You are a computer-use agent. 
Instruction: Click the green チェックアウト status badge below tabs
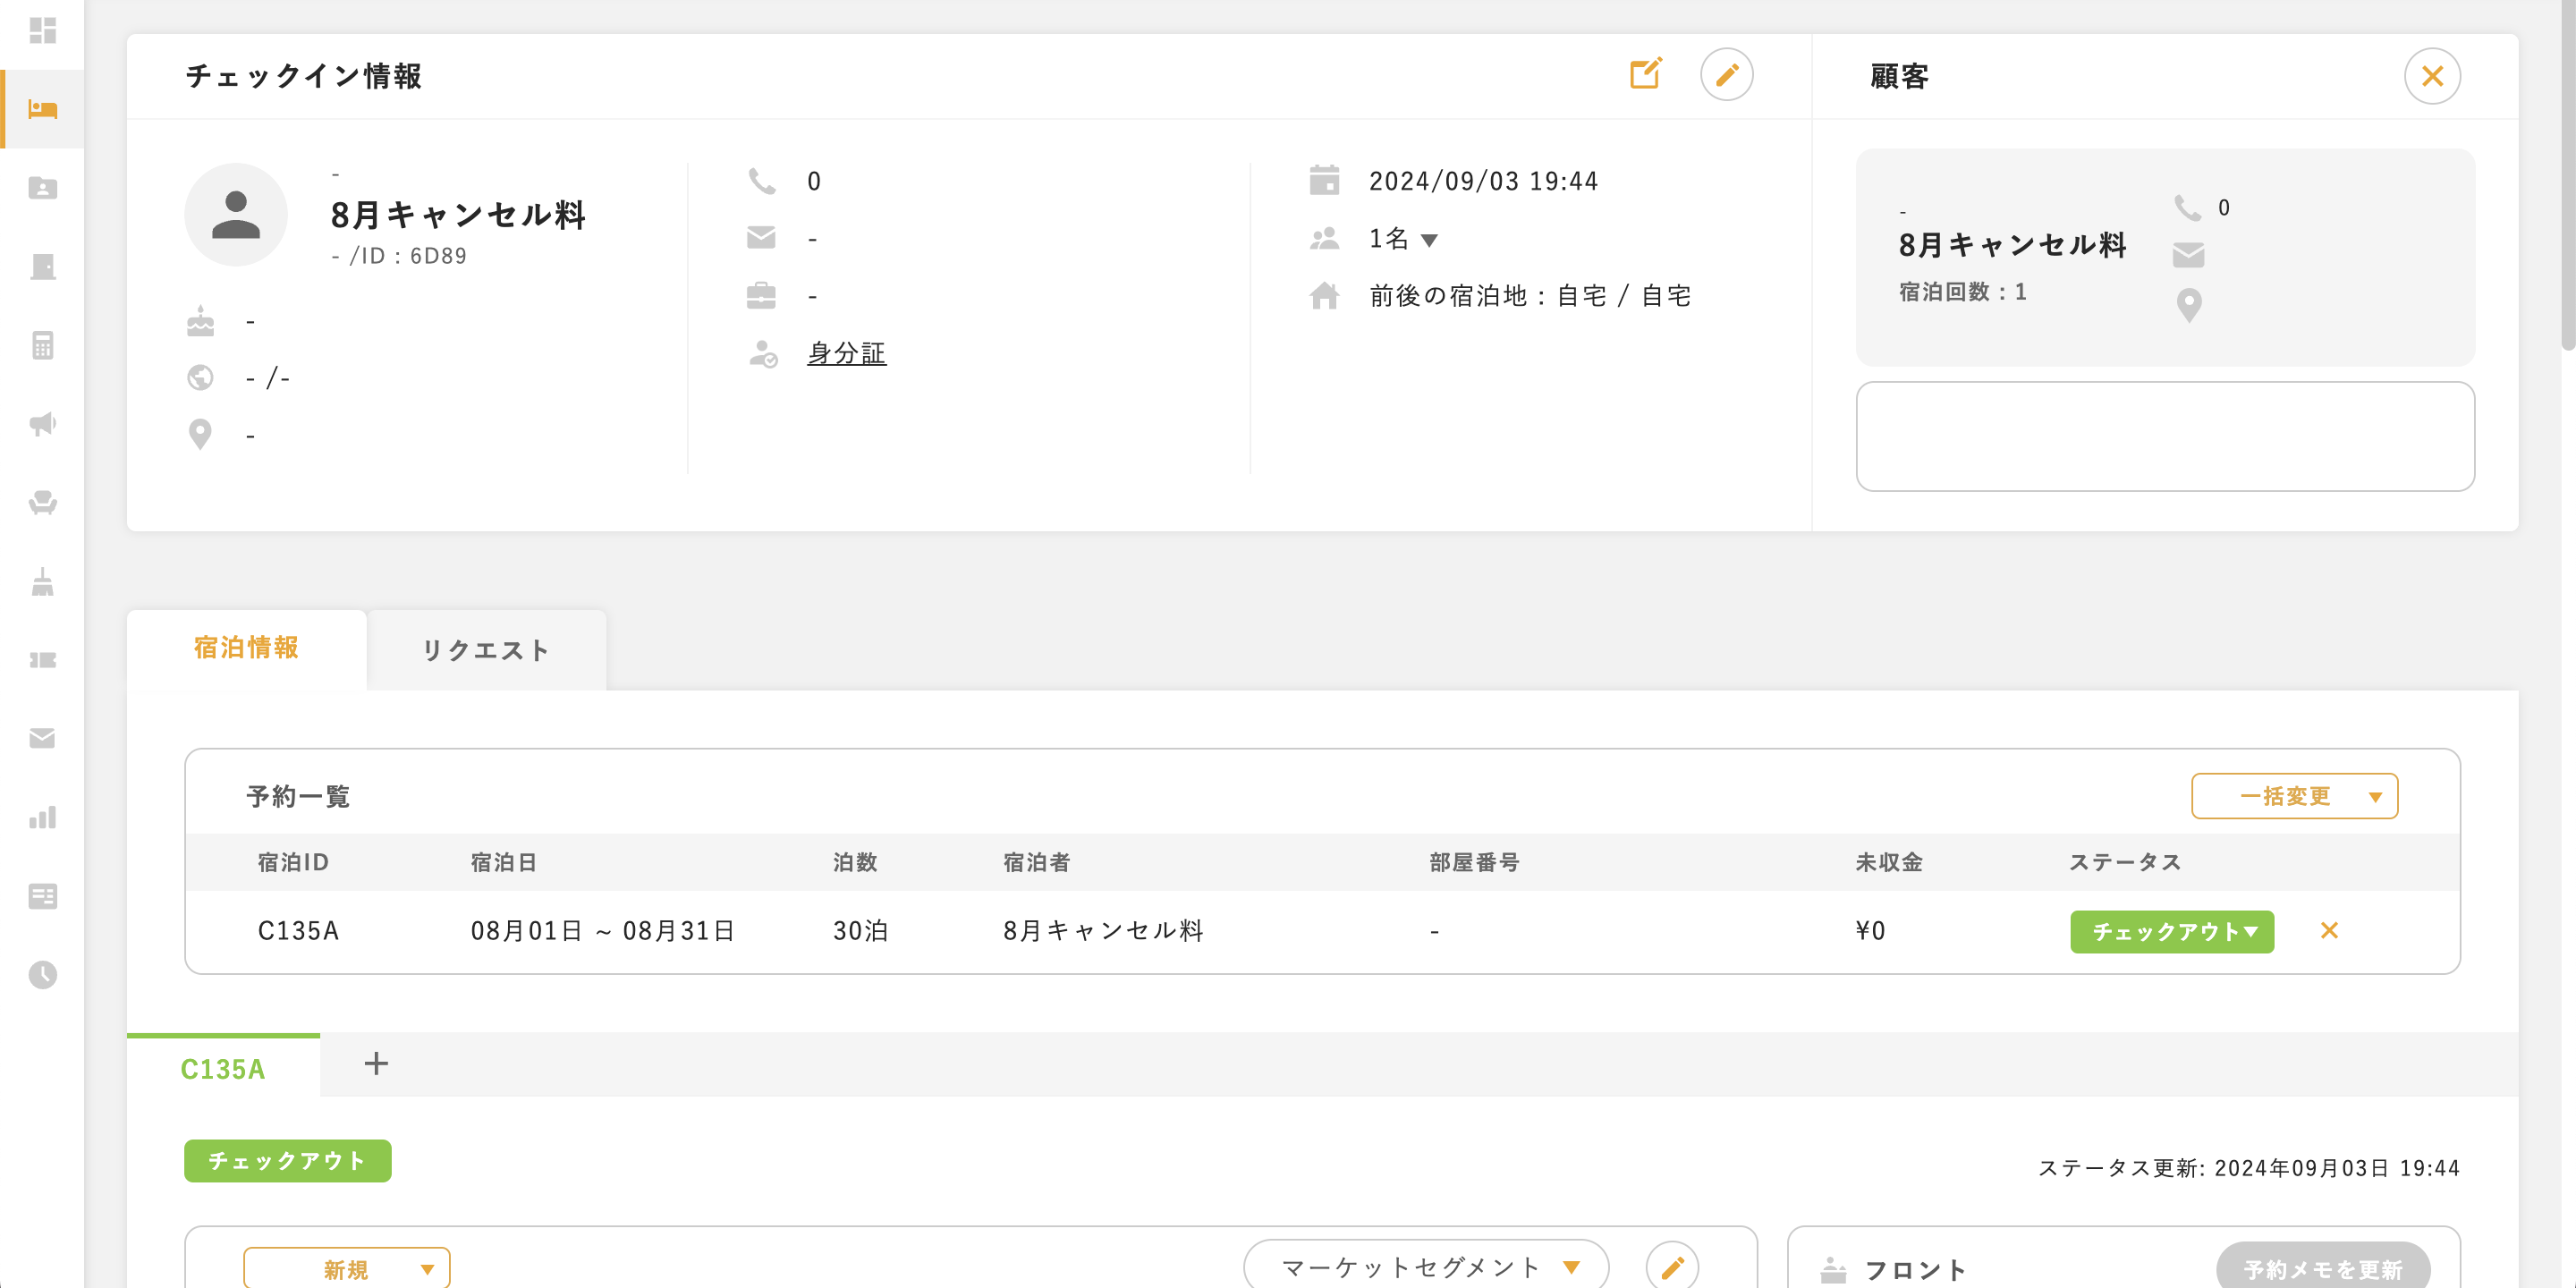(x=287, y=1161)
